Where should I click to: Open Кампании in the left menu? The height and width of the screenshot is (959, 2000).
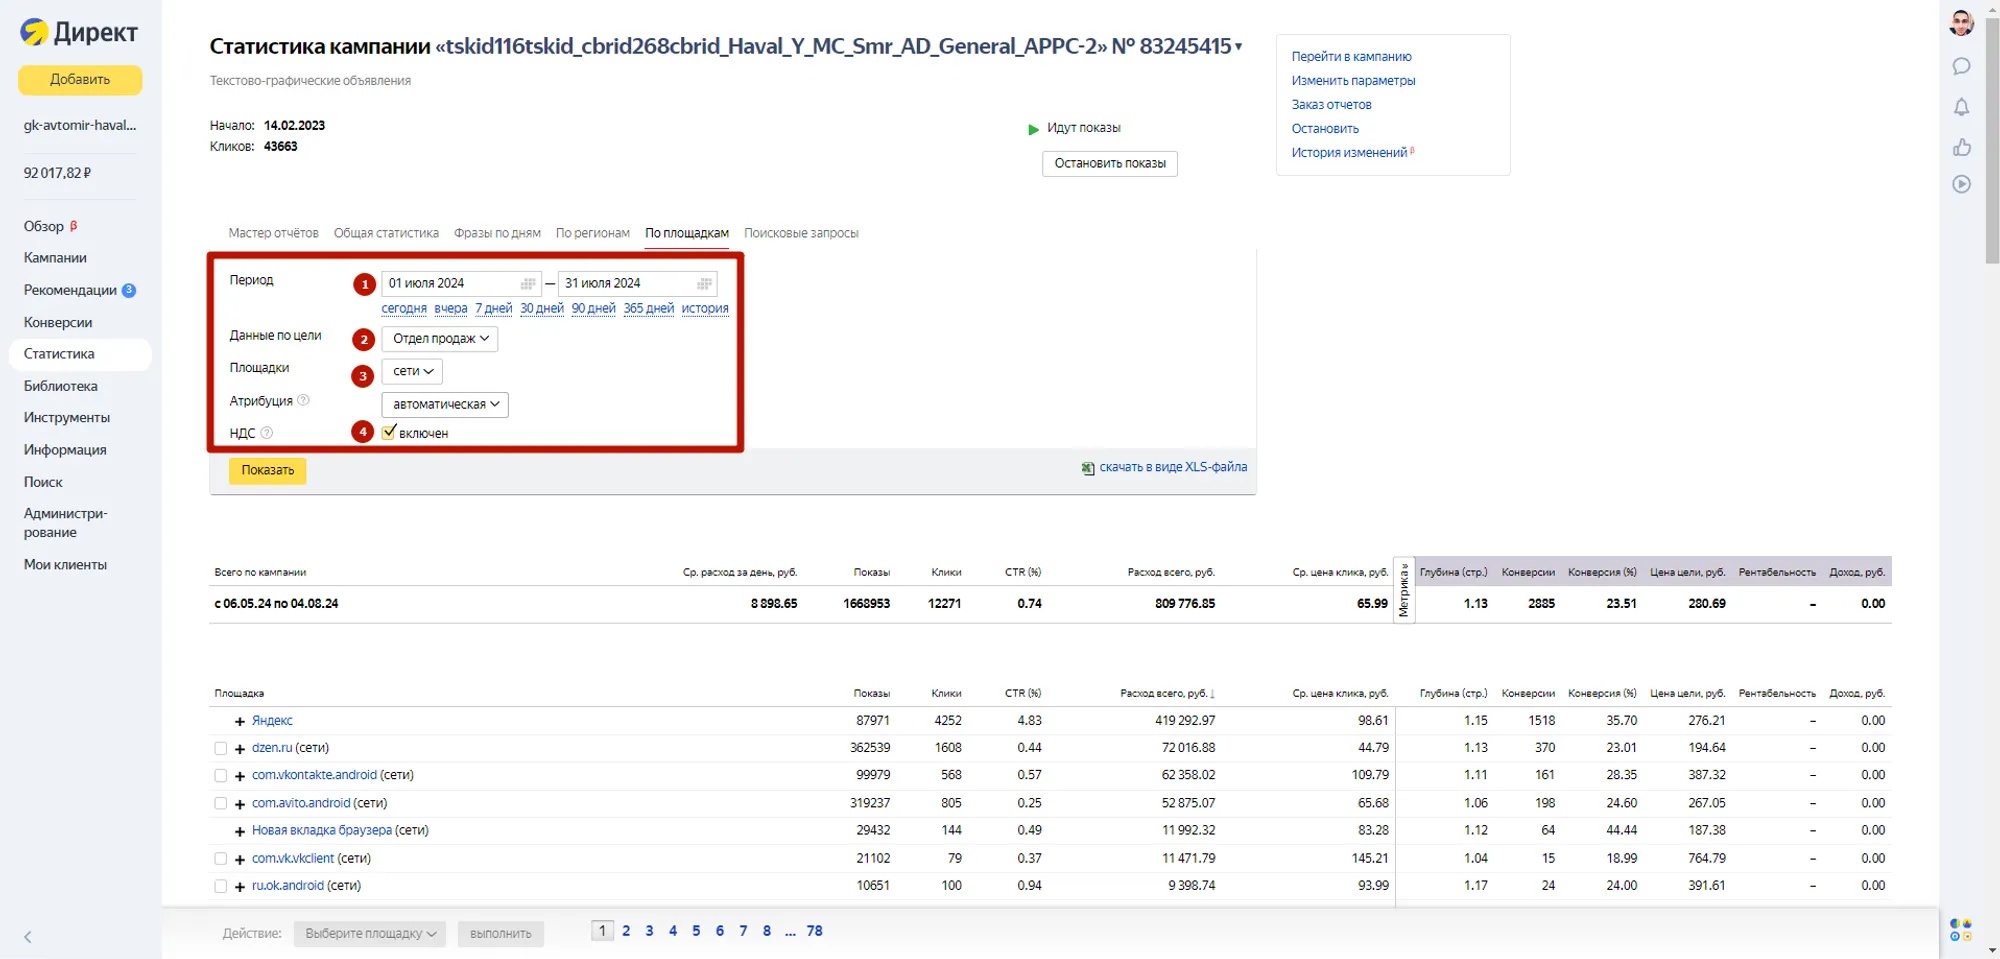coord(55,258)
